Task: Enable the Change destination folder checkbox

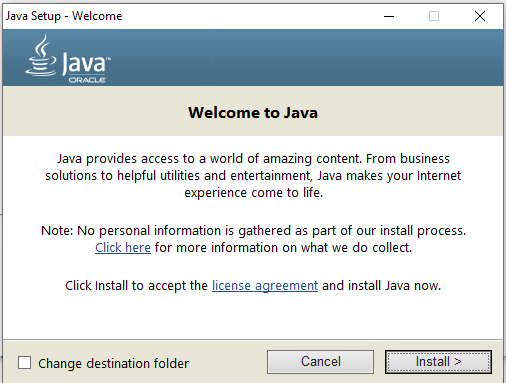Action: 24,363
